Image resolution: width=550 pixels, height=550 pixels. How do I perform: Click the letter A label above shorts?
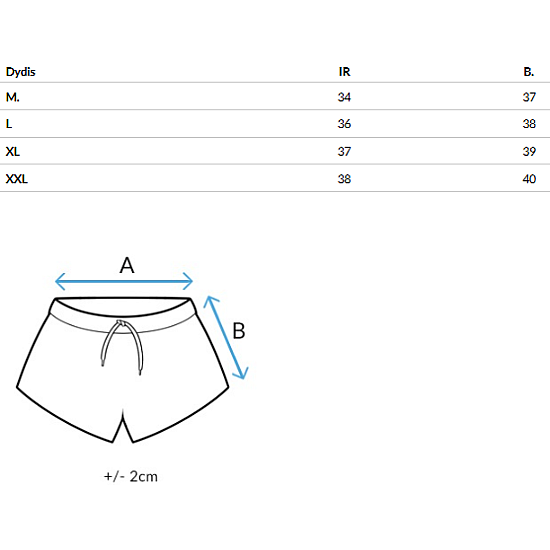point(127,265)
